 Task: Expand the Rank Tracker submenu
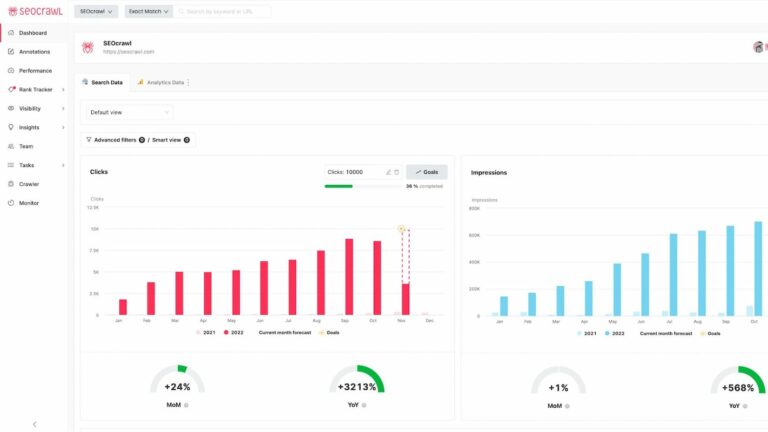pos(63,89)
